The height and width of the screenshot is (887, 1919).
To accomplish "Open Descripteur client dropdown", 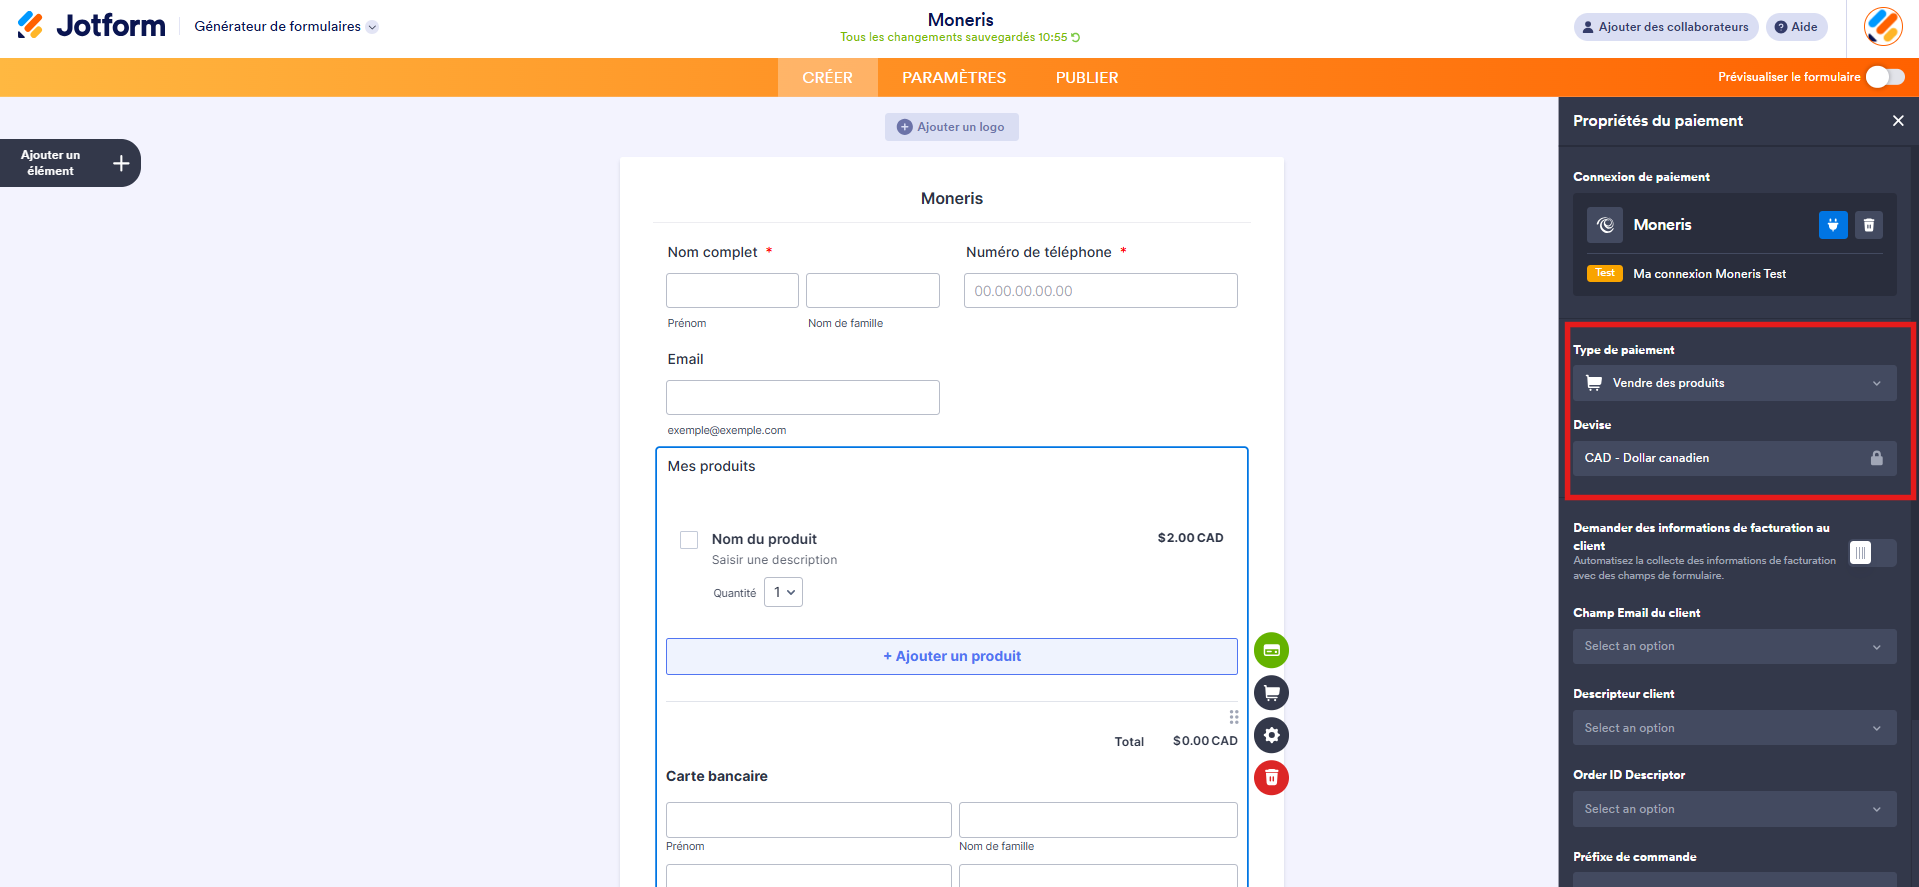I will click(x=1734, y=728).
